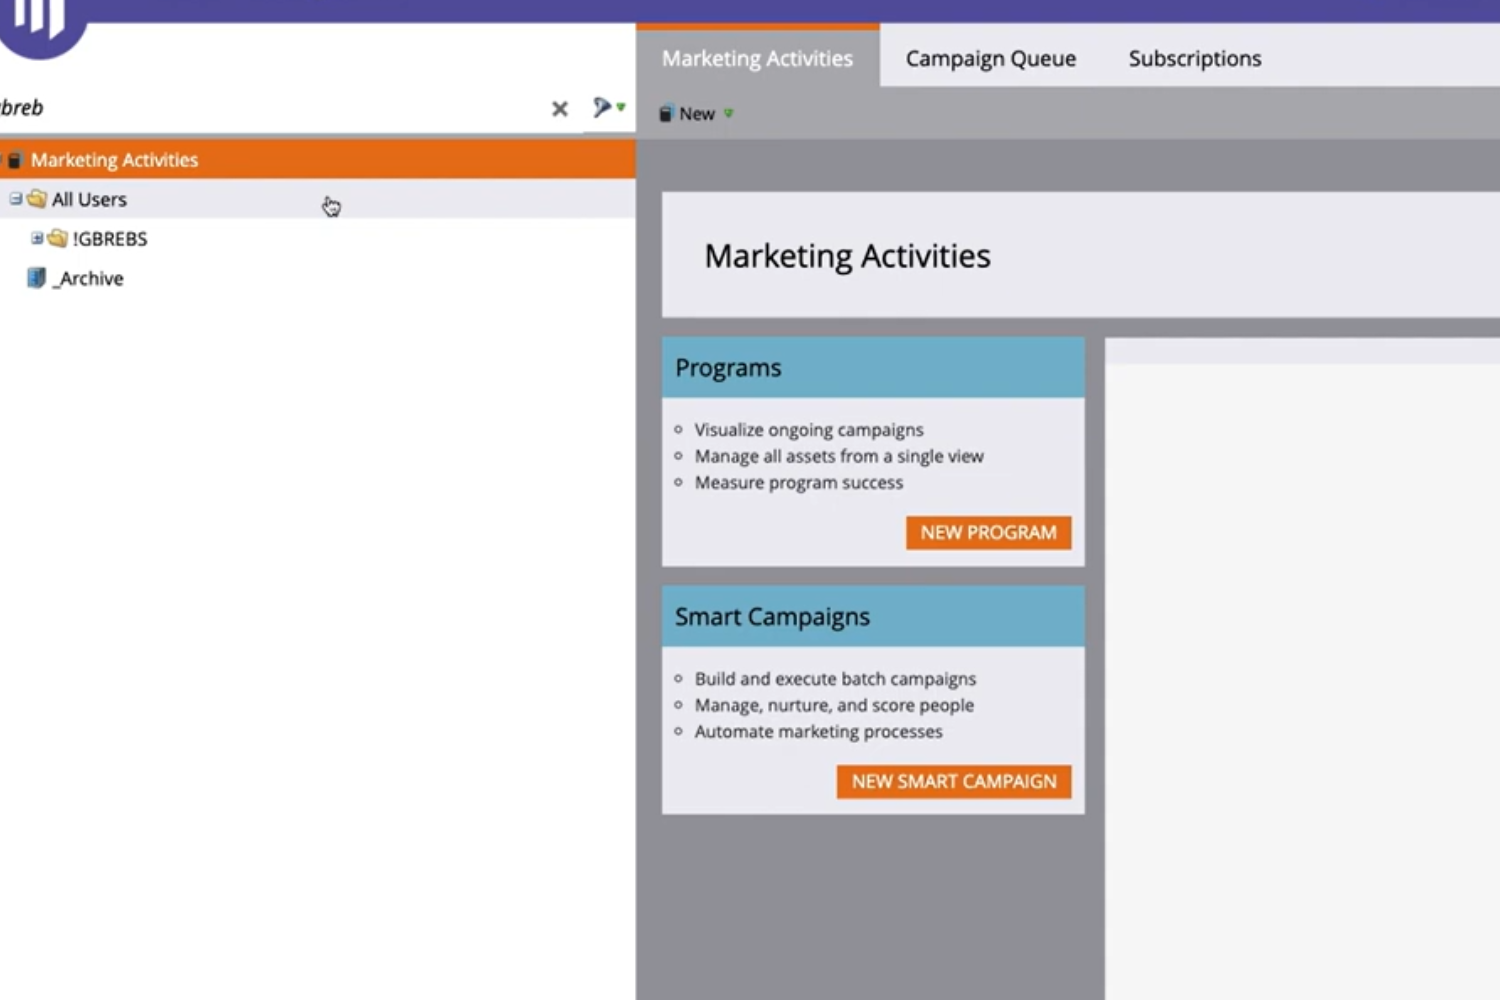Click the !GBREBS folder icon
The width and height of the screenshot is (1500, 1000).
pyautogui.click(x=57, y=238)
